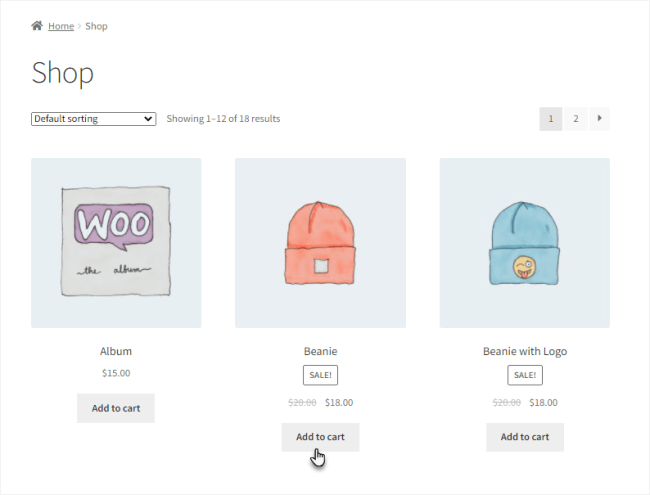Click the dropdown chevron of sorting box
The width and height of the screenshot is (650, 495).
tap(148, 119)
